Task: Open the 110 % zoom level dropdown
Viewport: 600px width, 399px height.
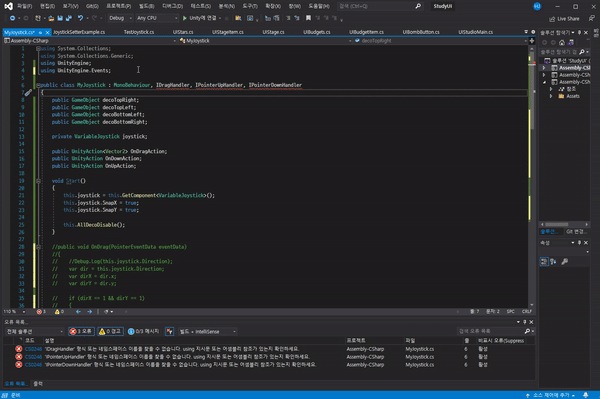Action: pyautogui.click(x=14, y=312)
